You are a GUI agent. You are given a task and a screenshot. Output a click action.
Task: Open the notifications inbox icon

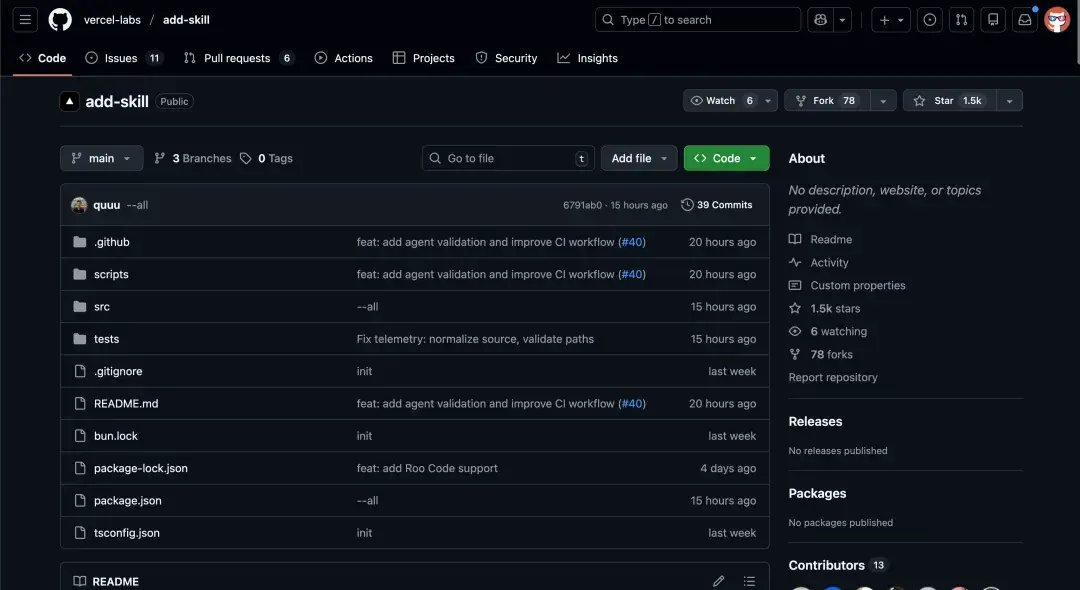[1024, 20]
